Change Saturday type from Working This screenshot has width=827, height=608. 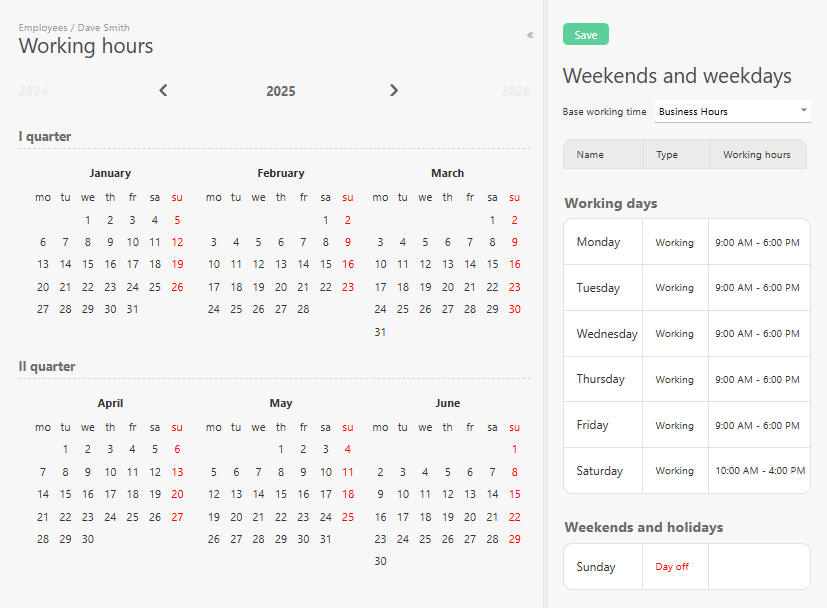click(x=674, y=471)
